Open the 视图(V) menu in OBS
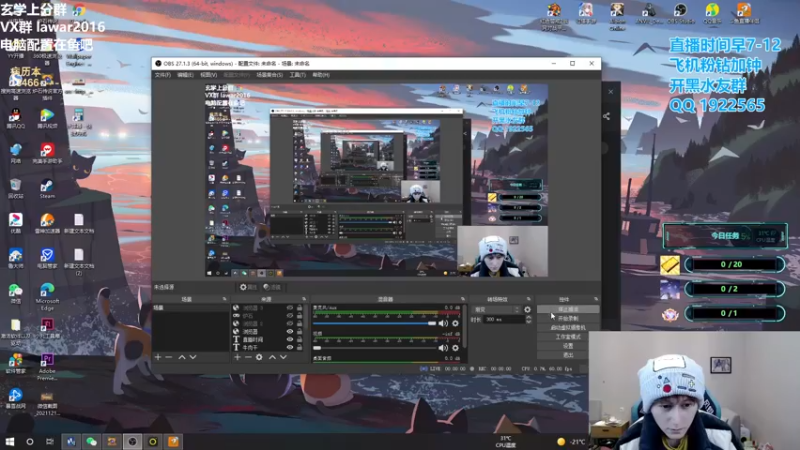Screen dimensions: 800x450 208,75
